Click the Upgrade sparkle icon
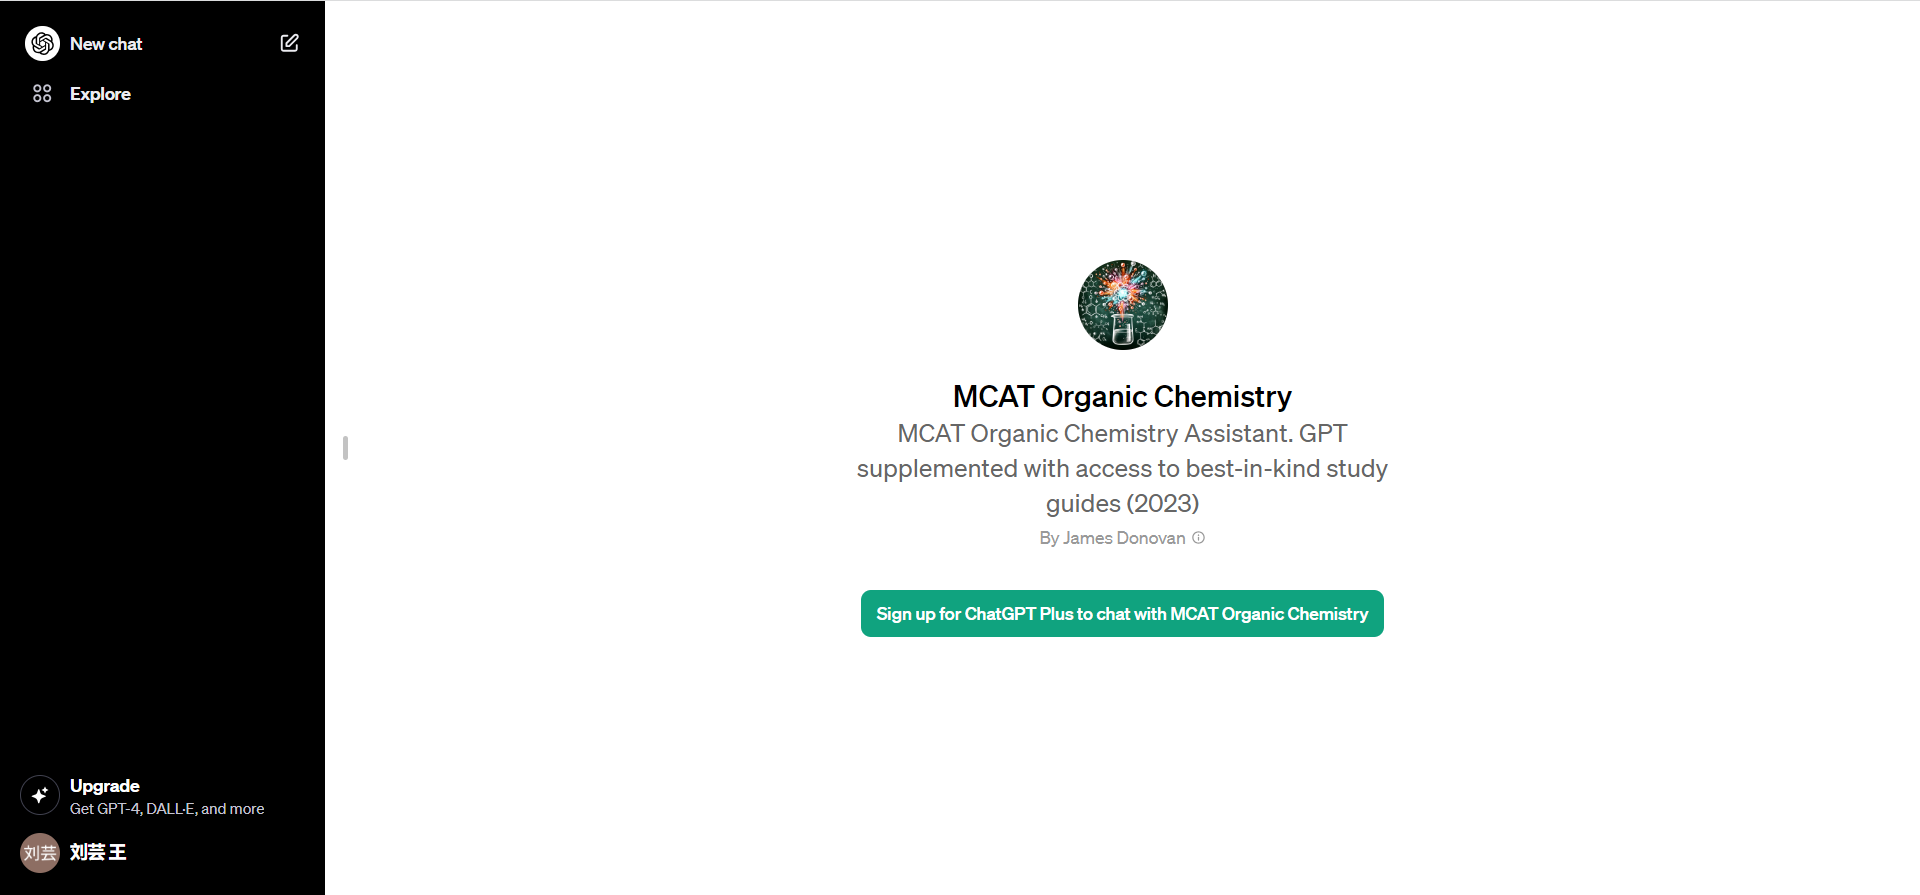Viewport: 1920px width, 895px height. 40,796
